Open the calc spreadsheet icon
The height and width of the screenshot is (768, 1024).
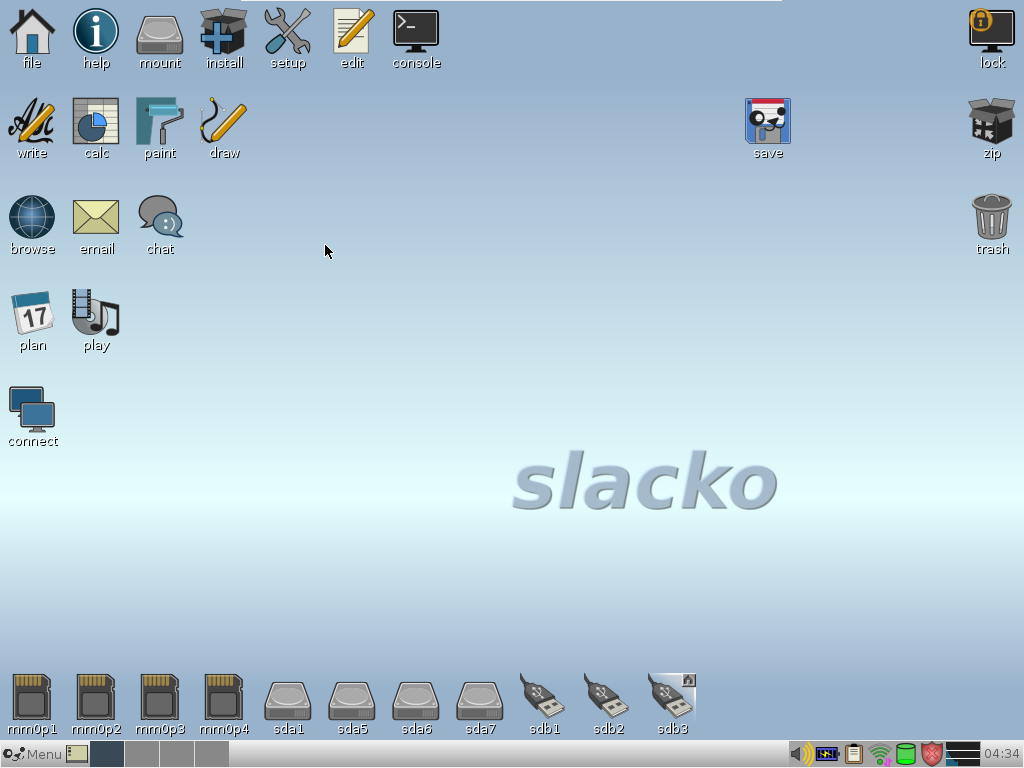[x=96, y=121]
